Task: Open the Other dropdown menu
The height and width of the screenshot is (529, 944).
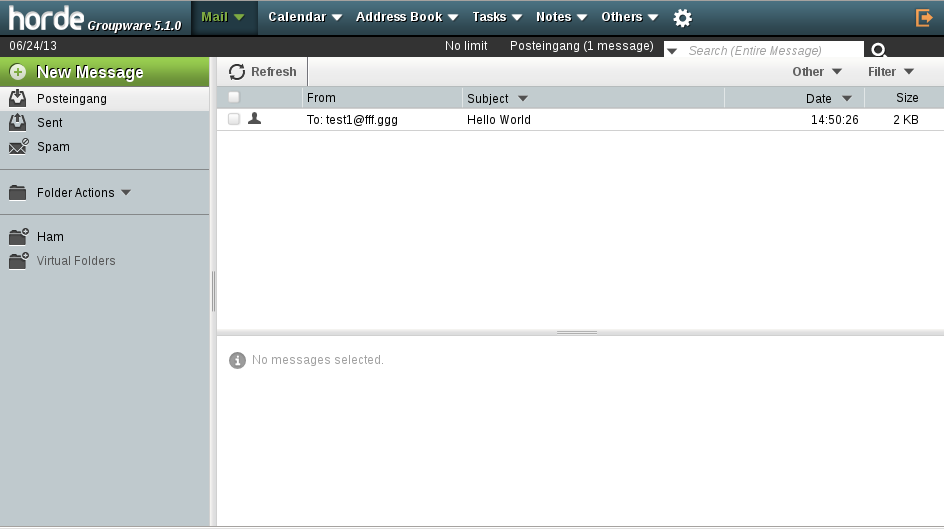Action: coord(816,72)
